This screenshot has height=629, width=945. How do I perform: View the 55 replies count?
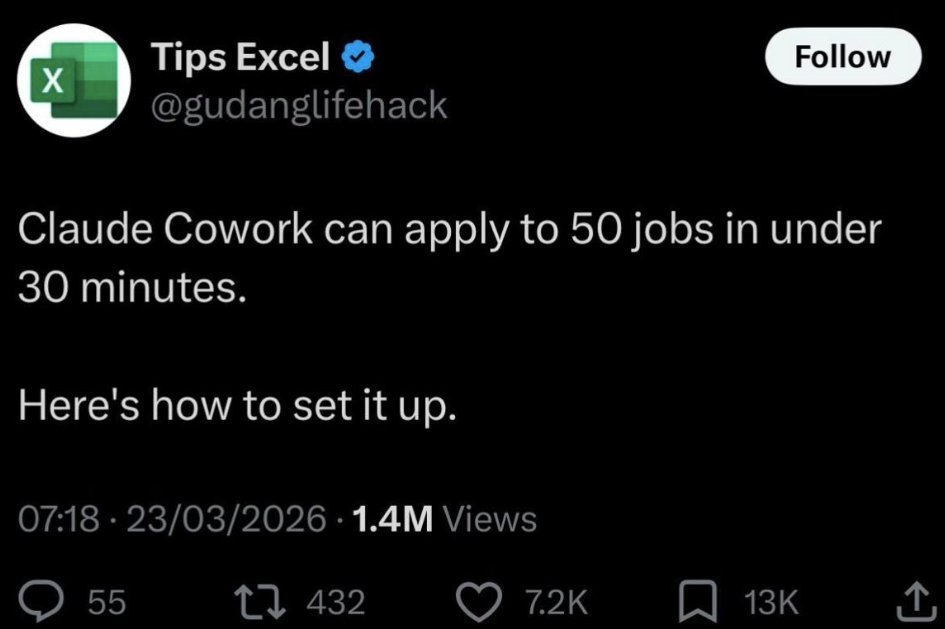pyautogui.click(x=105, y=600)
